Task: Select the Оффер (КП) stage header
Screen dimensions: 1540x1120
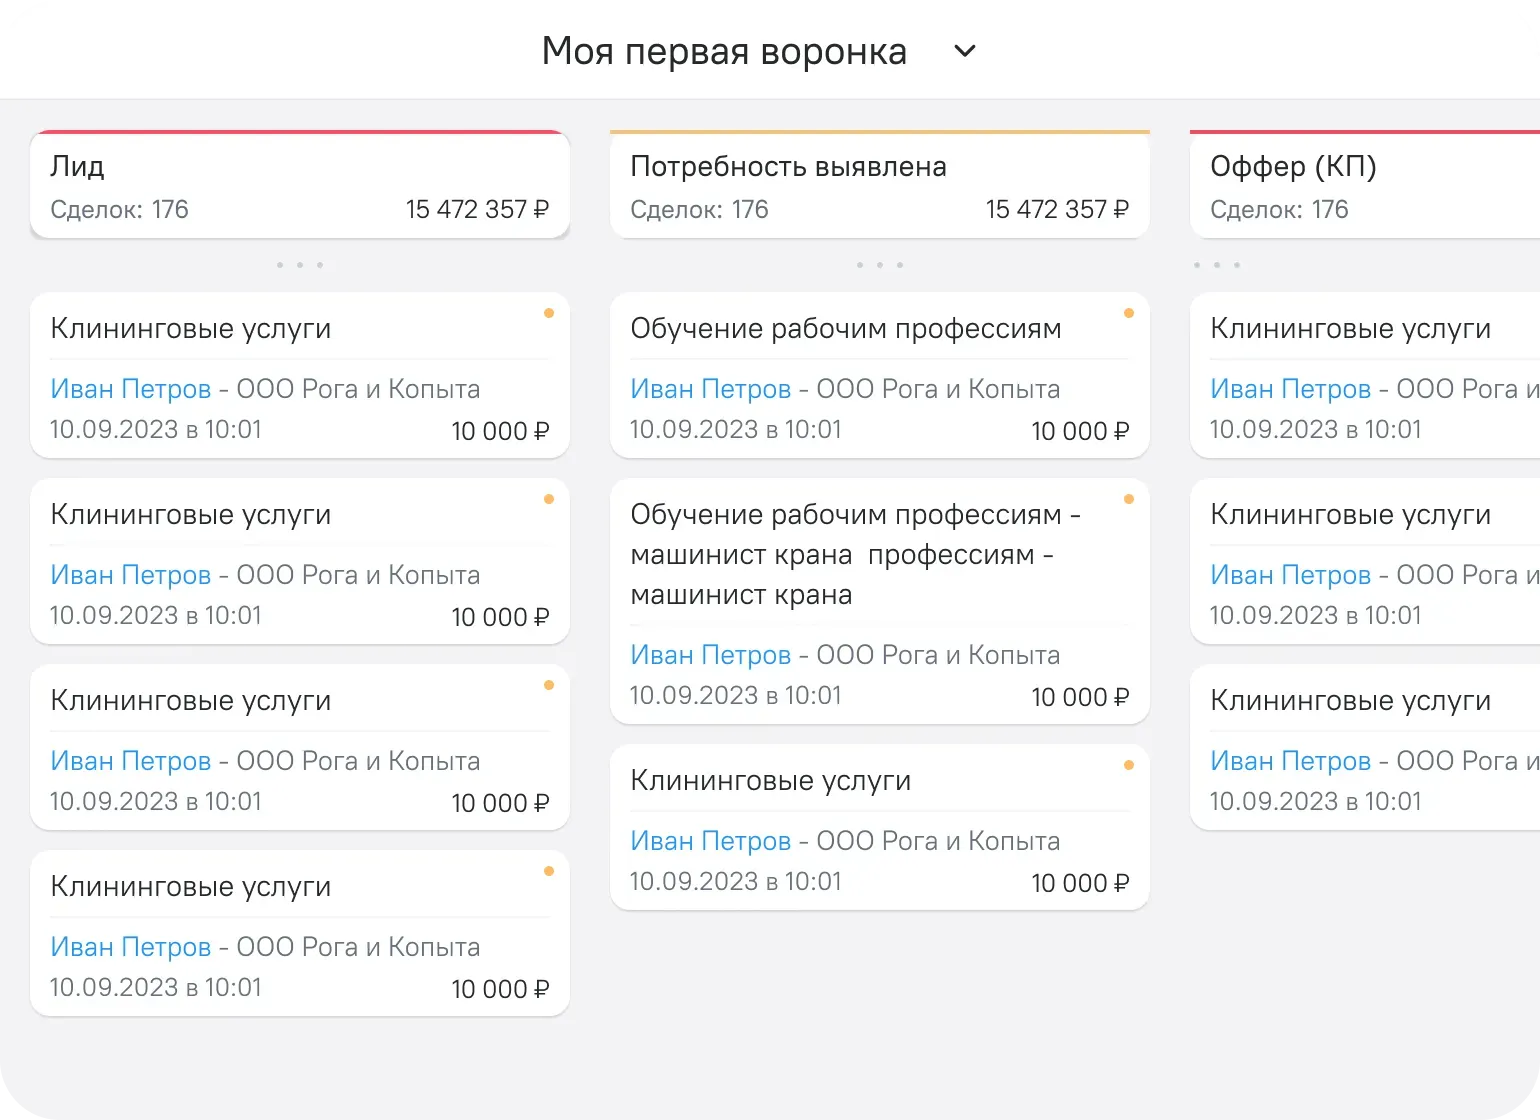Action: point(1294,166)
